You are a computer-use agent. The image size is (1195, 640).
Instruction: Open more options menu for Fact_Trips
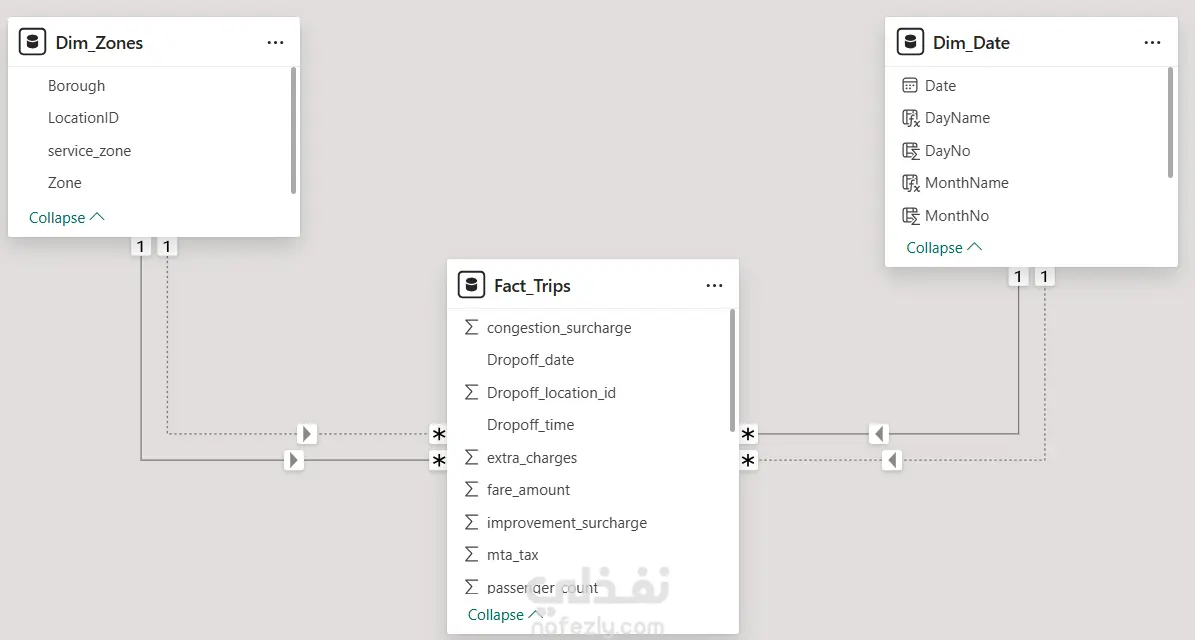[x=714, y=286]
